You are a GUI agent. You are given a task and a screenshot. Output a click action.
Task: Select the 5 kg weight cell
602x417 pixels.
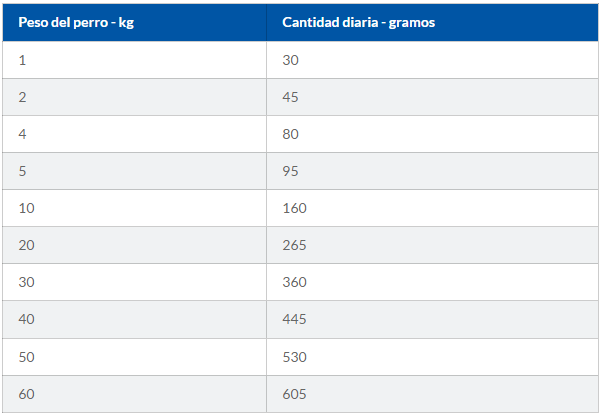pyautogui.click(x=134, y=171)
